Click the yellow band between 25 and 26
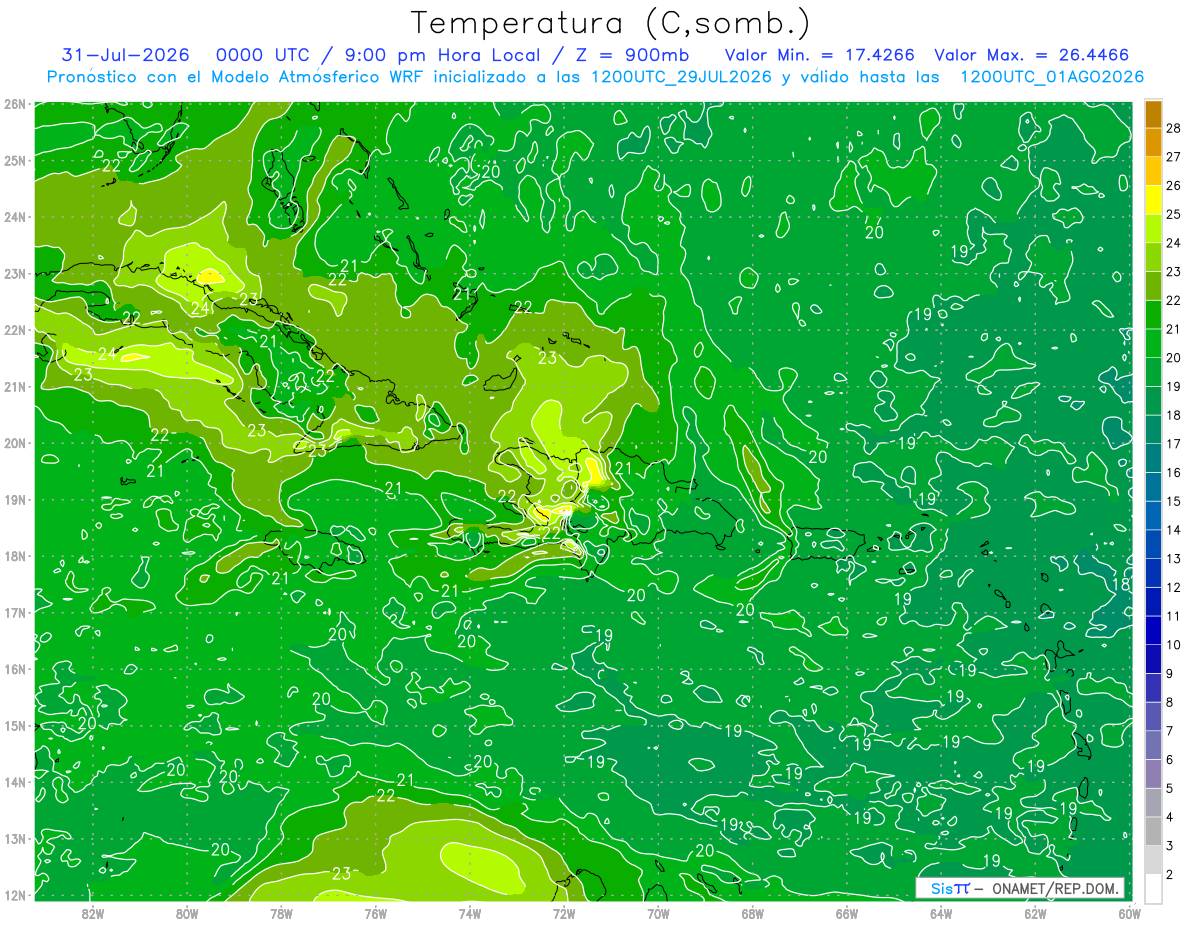This screenshot has height=927, width=1200. point(1153,200)
